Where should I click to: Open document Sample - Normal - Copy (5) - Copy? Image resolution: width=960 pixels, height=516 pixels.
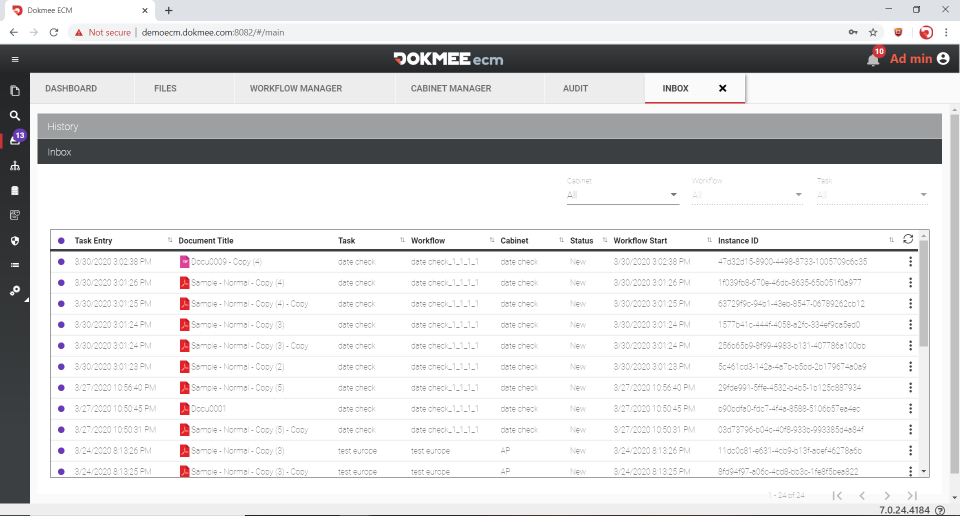[x=249, y=430]
